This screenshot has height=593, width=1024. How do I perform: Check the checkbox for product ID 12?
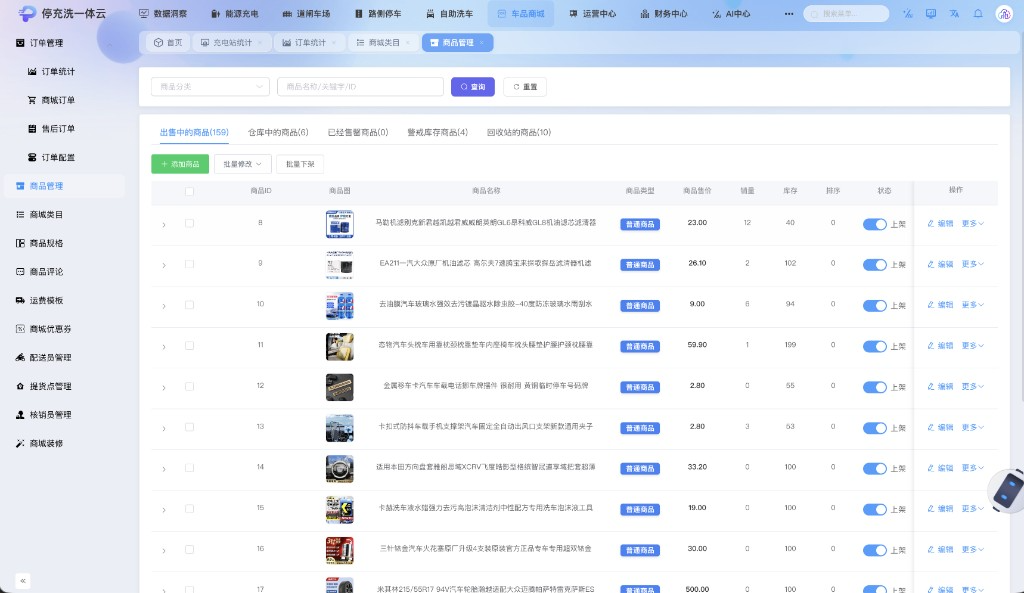(189, 387)
